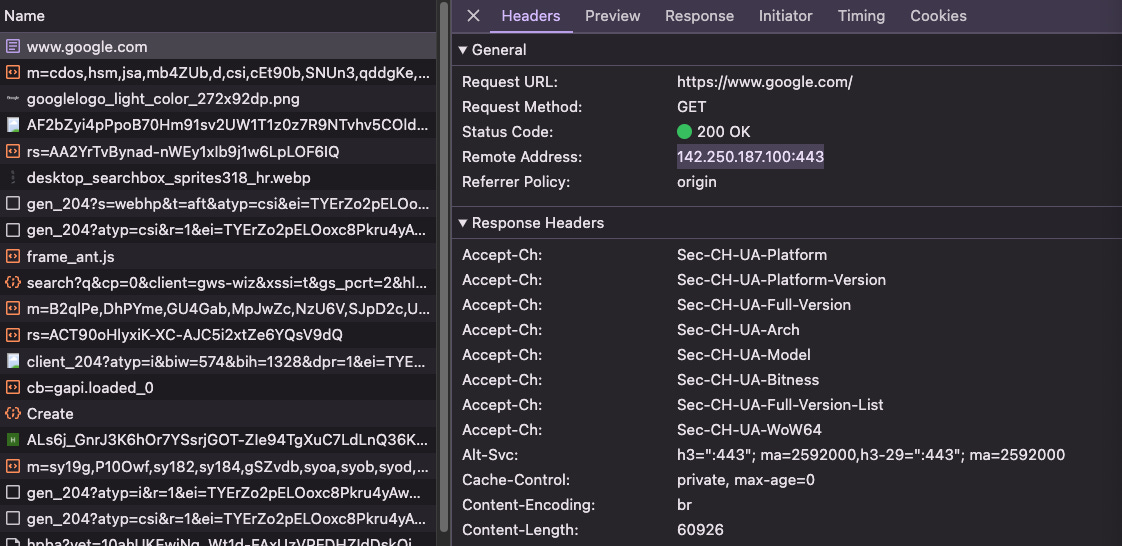Click the Sec-CH-UA-WoW64 header value
Image resolution: width=1122 pixels, height=546 pixels.
click(749, 430)
